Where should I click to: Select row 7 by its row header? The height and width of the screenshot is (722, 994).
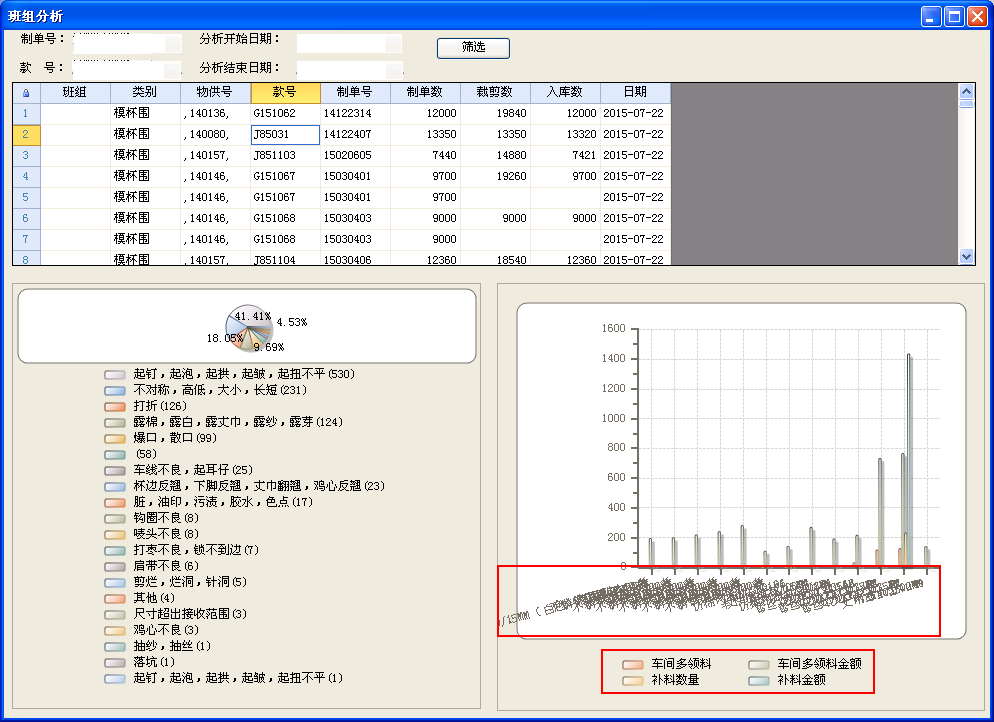(x=26, y=239)
